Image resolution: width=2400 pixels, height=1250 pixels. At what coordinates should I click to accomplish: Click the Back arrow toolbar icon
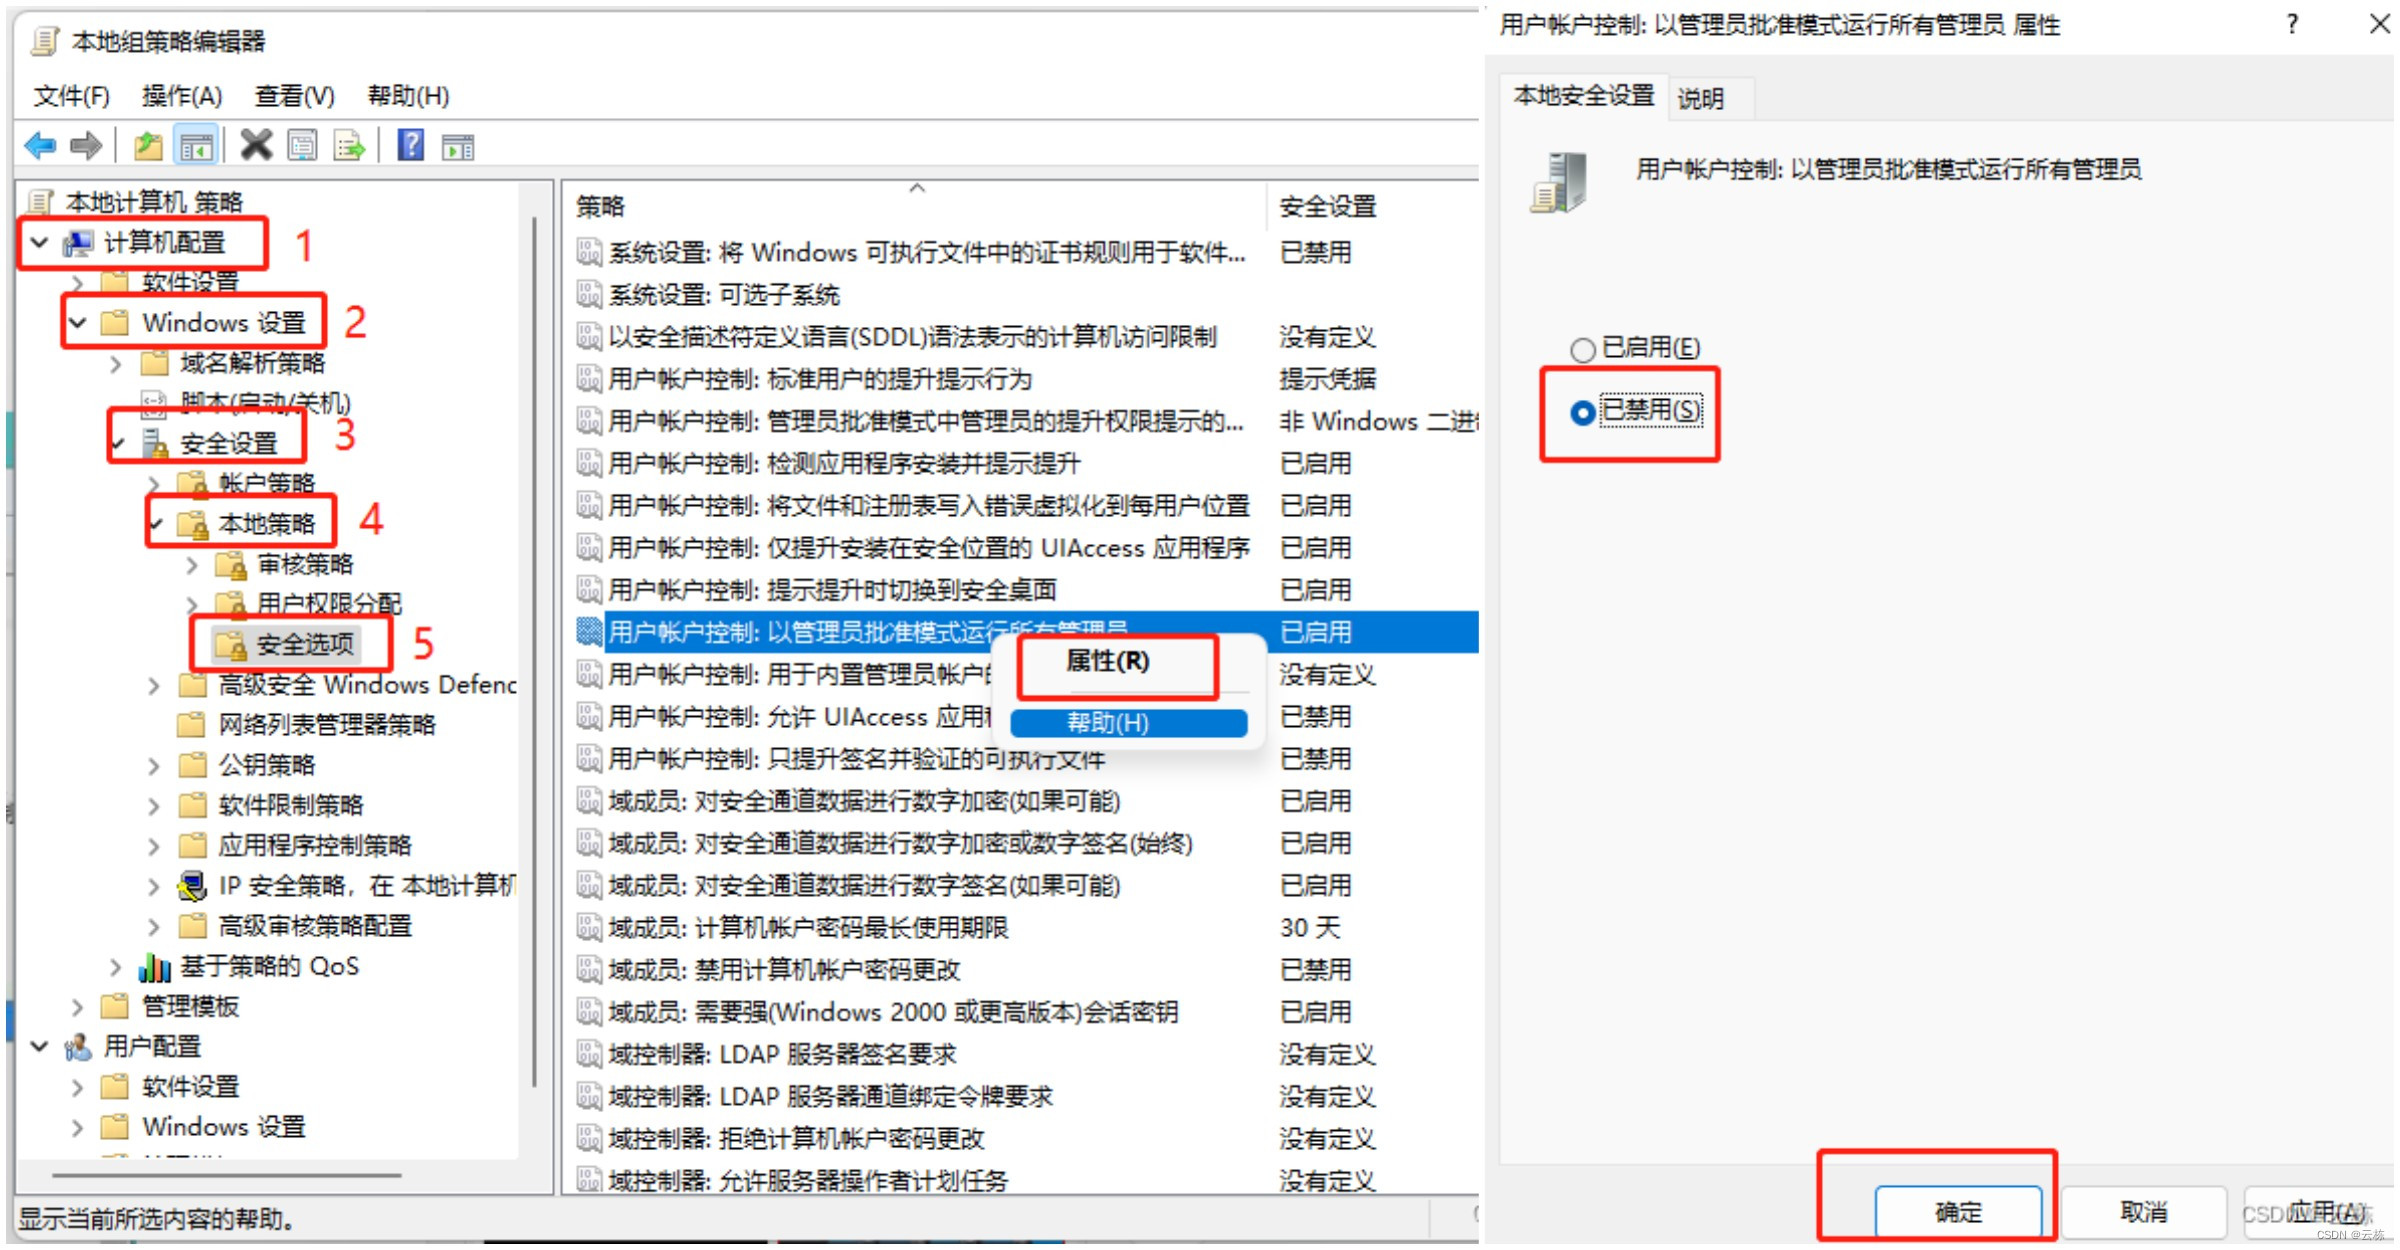point(41,146)
